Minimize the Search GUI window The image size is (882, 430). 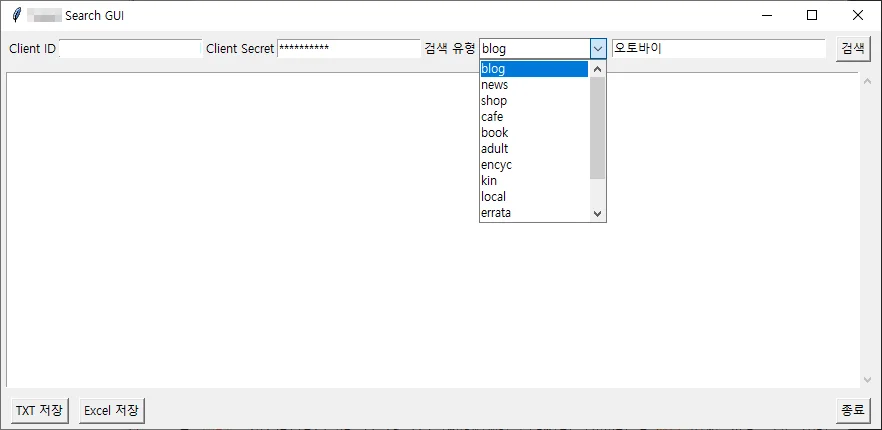(x=766, y=16)
